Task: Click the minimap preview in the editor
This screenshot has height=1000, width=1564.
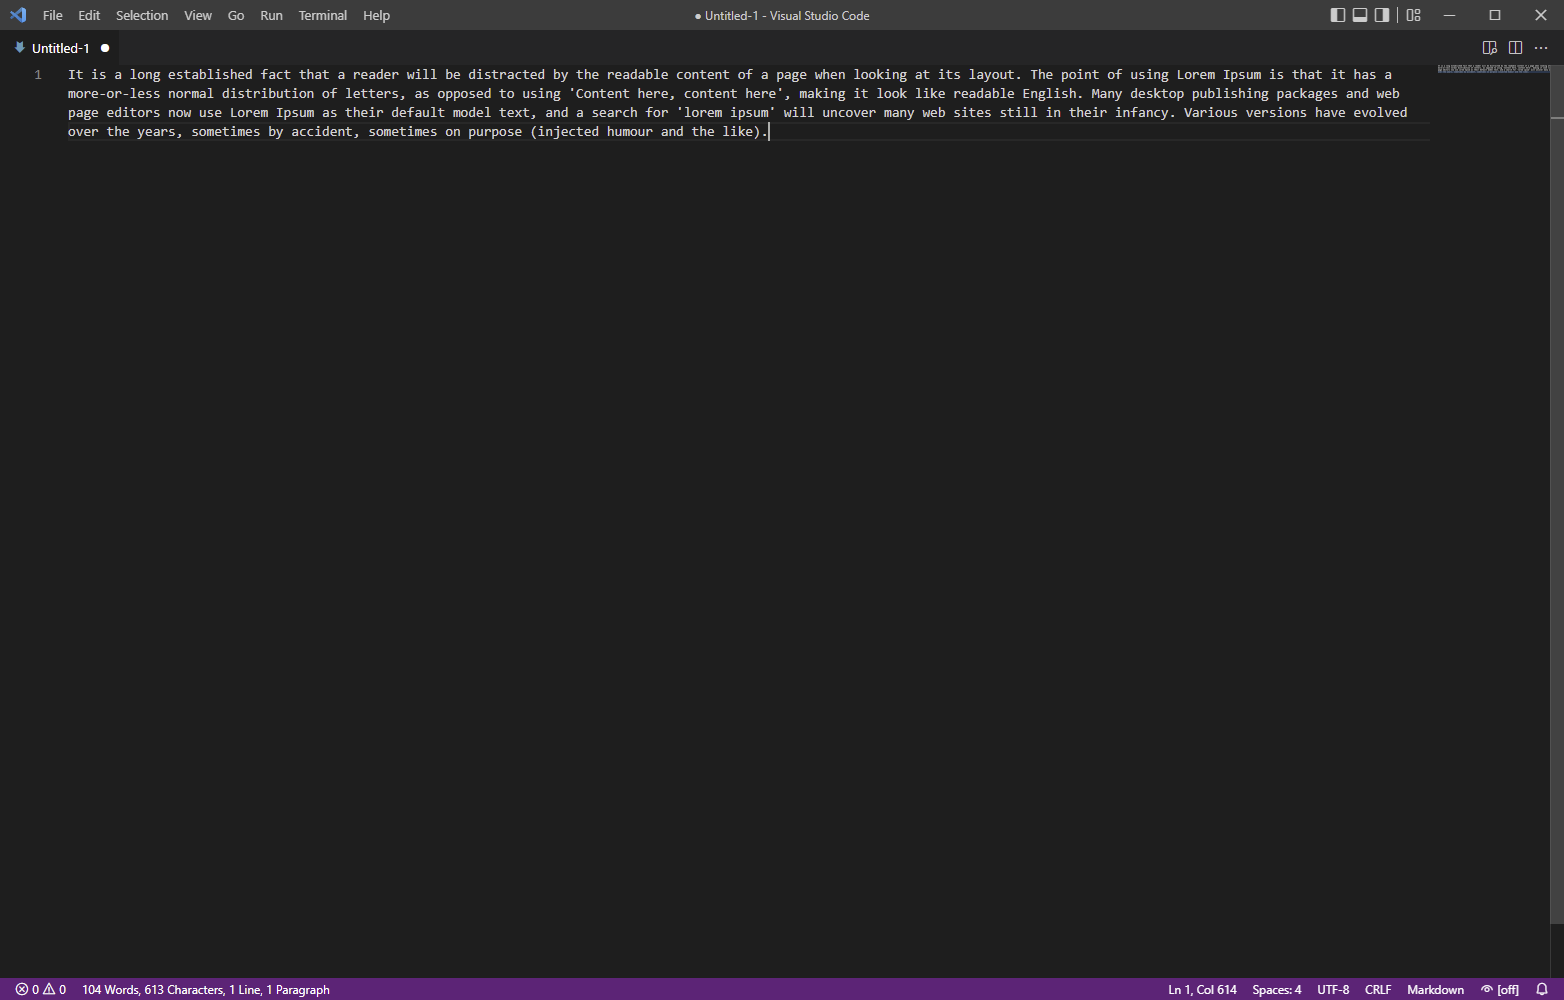Action: pos(1493,69)
